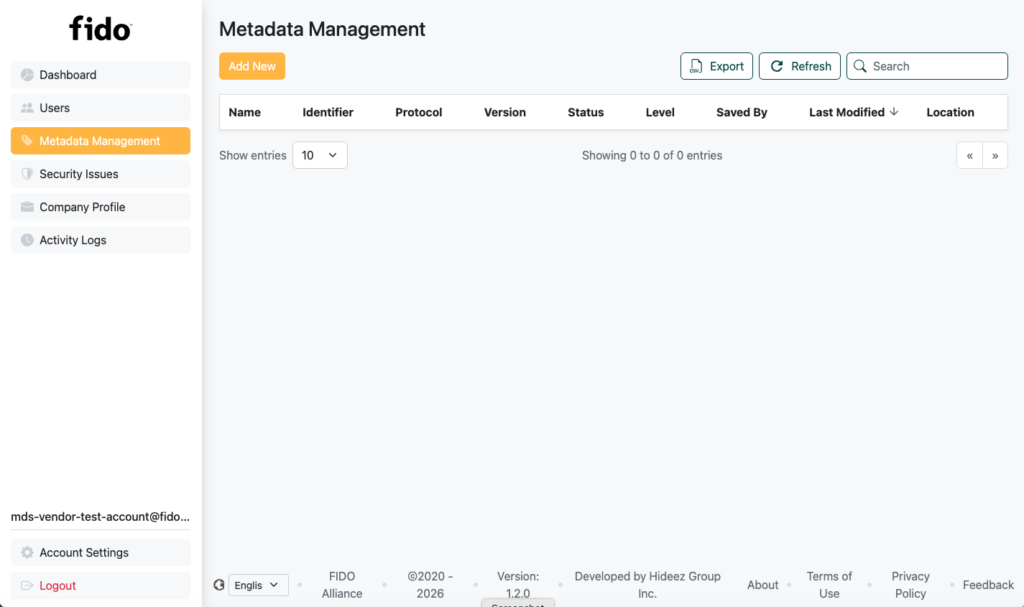1024x607 pixels.
Task: Open the About footer link
Action: (763, 585)
